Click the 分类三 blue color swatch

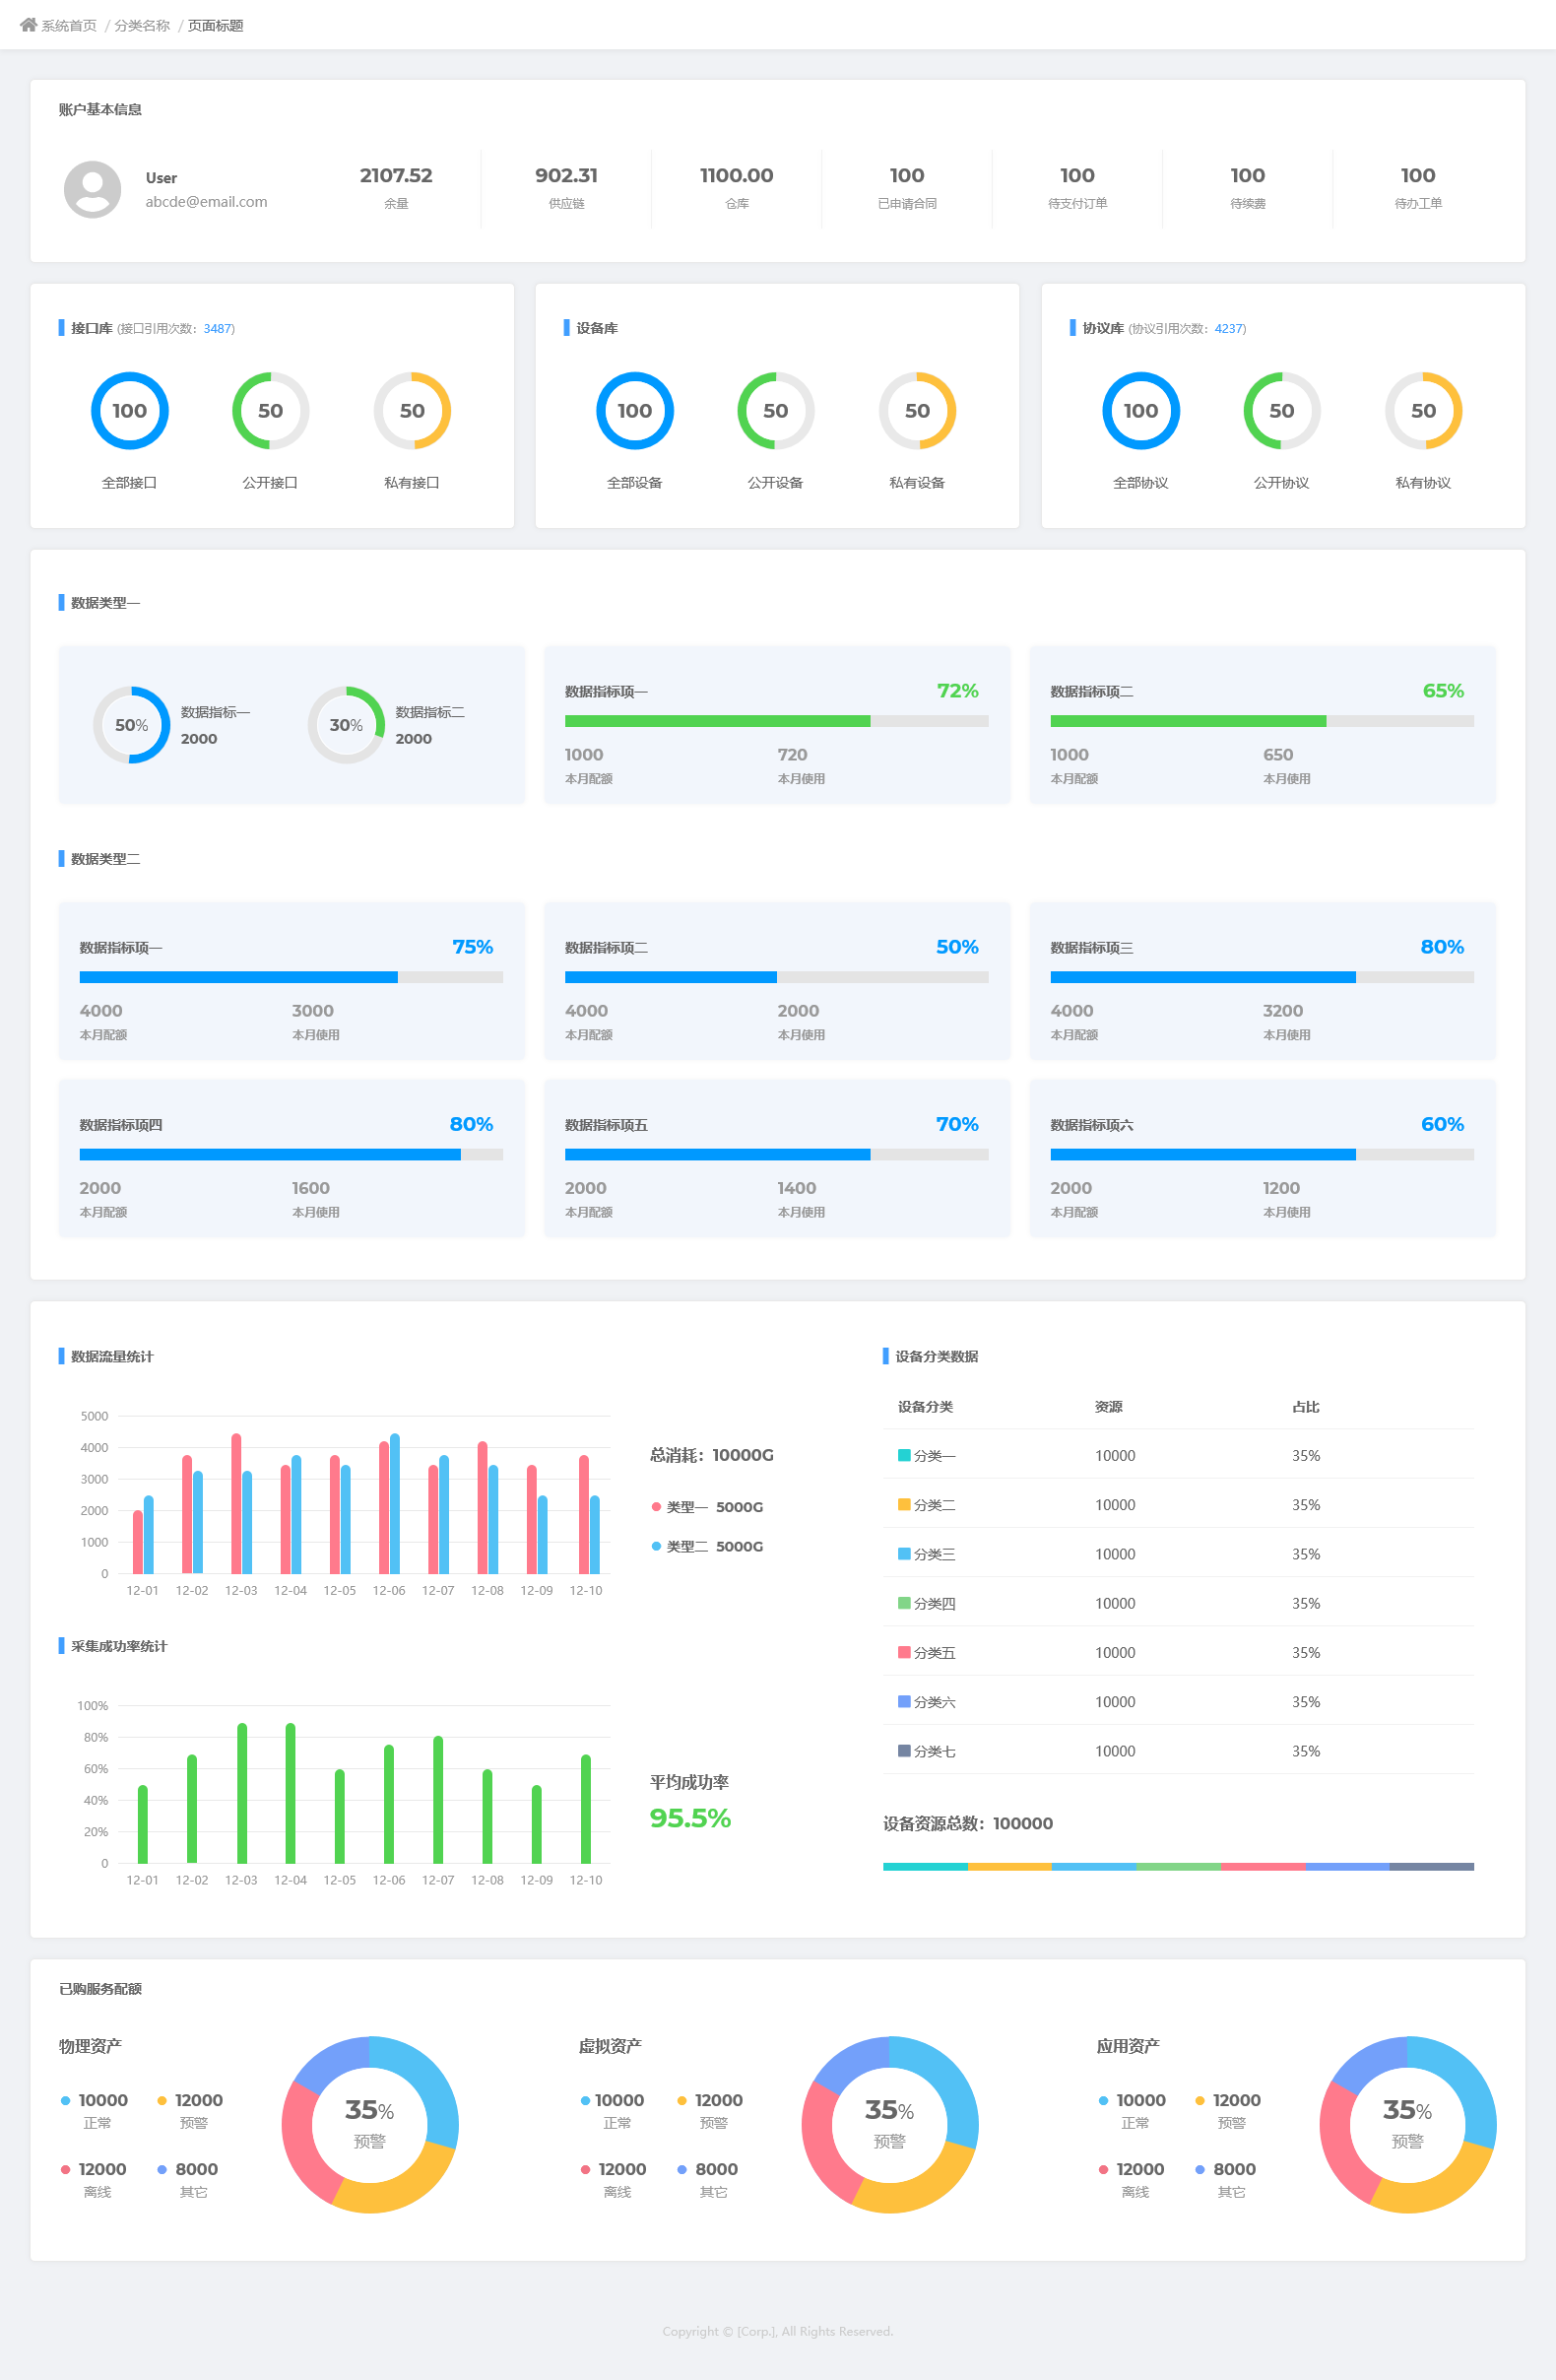pos(904,1553)
